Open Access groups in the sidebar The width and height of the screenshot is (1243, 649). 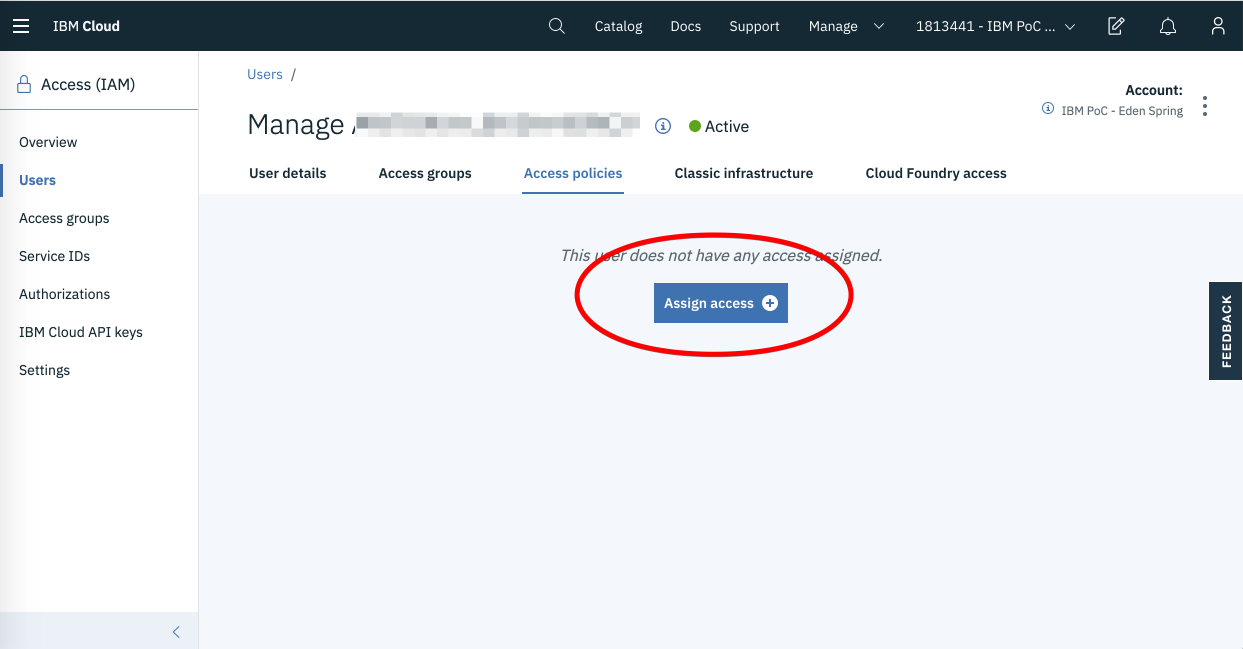64,218
